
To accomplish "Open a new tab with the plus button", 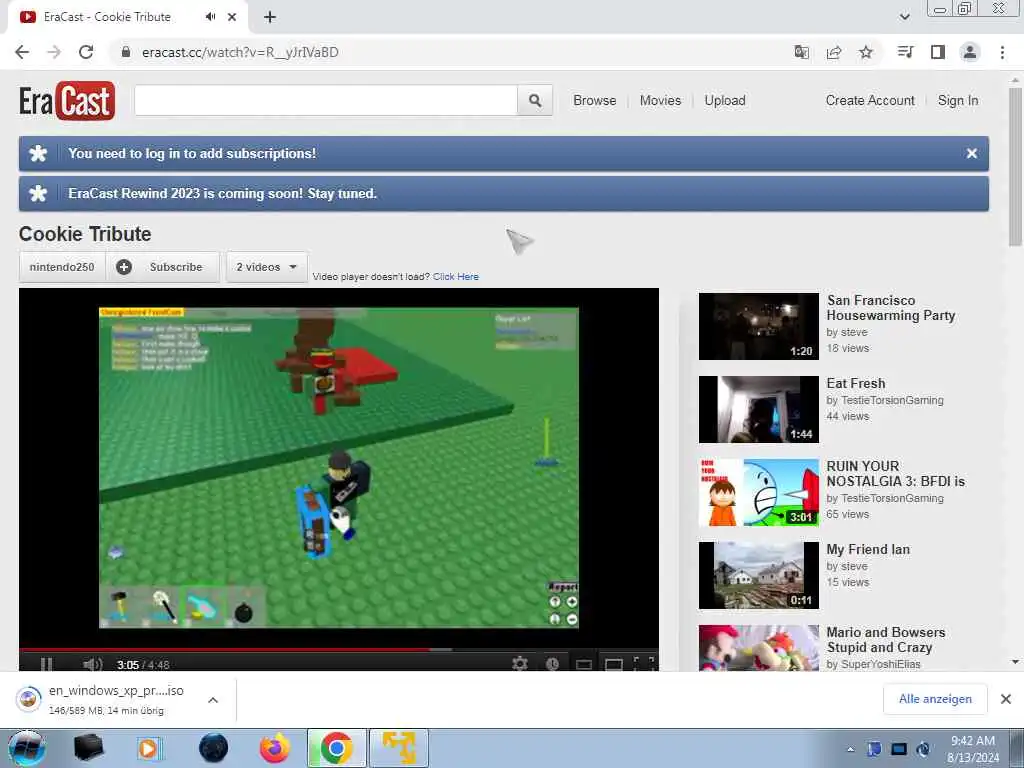I will click(x=270, y=17).
